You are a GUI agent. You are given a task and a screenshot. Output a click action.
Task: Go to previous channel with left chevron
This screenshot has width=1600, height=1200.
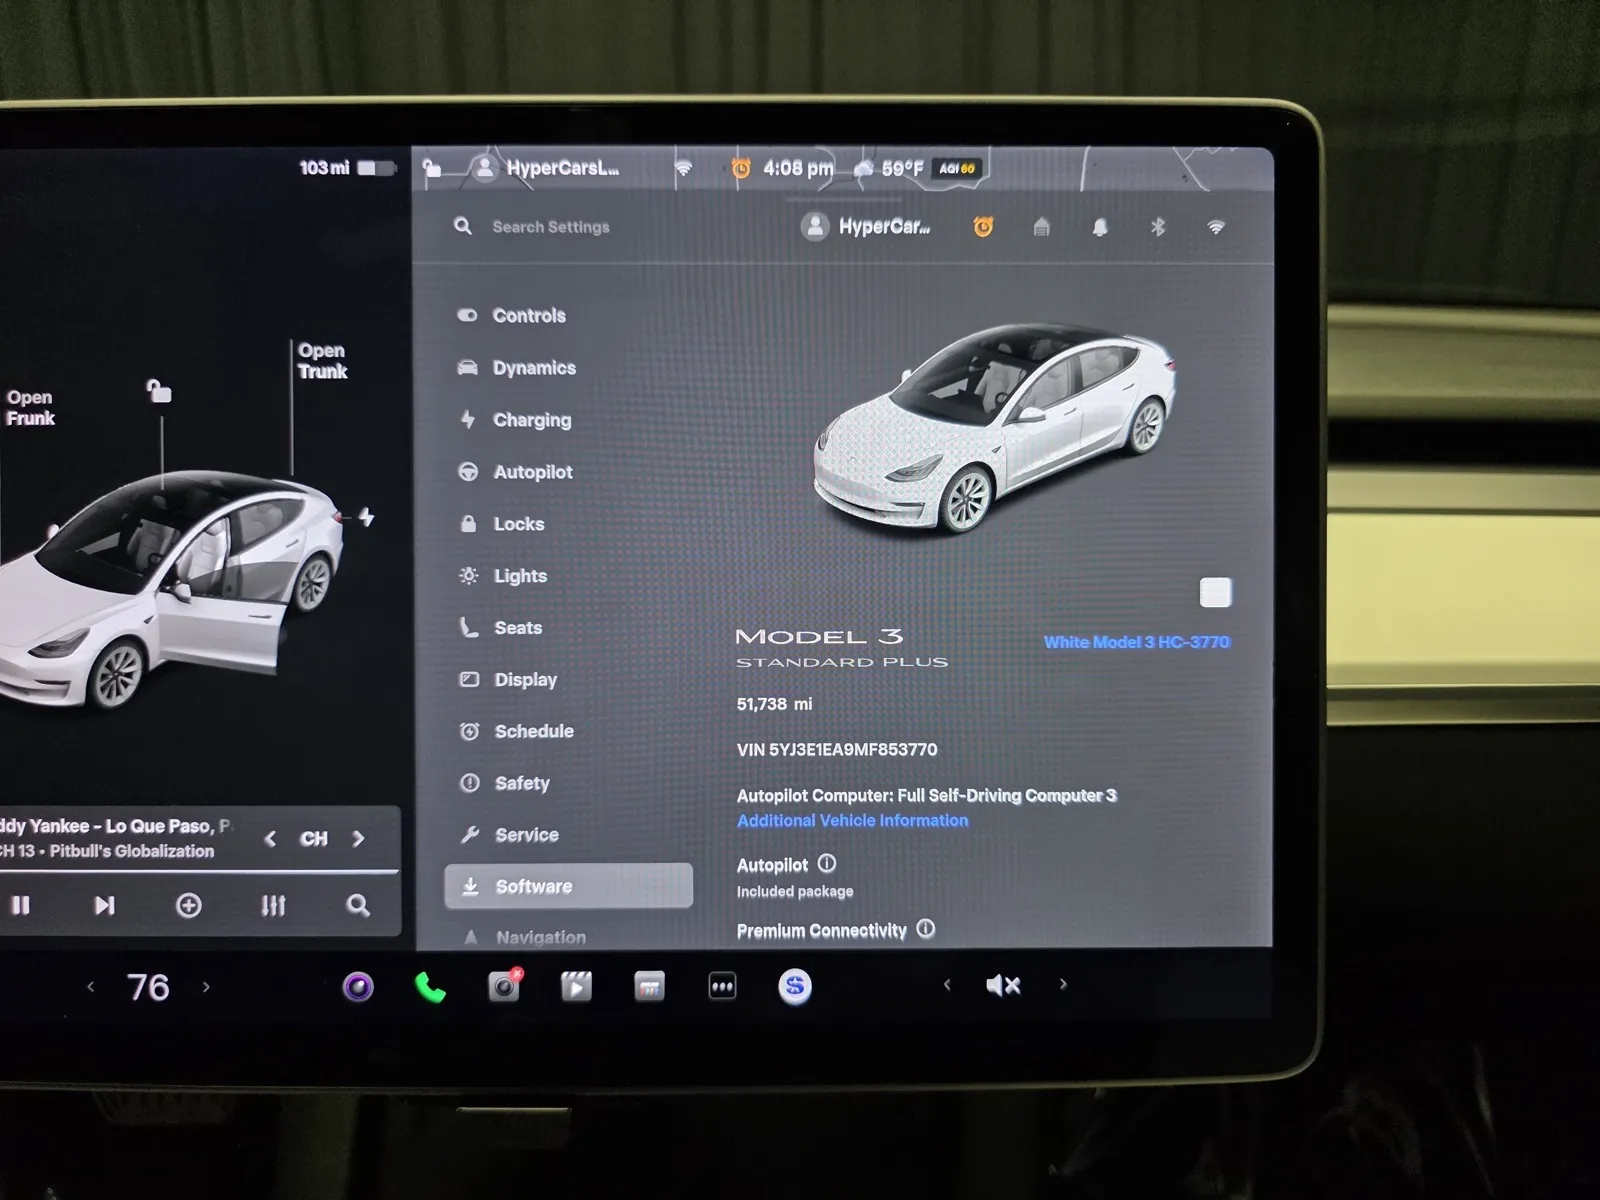(270, 839)
